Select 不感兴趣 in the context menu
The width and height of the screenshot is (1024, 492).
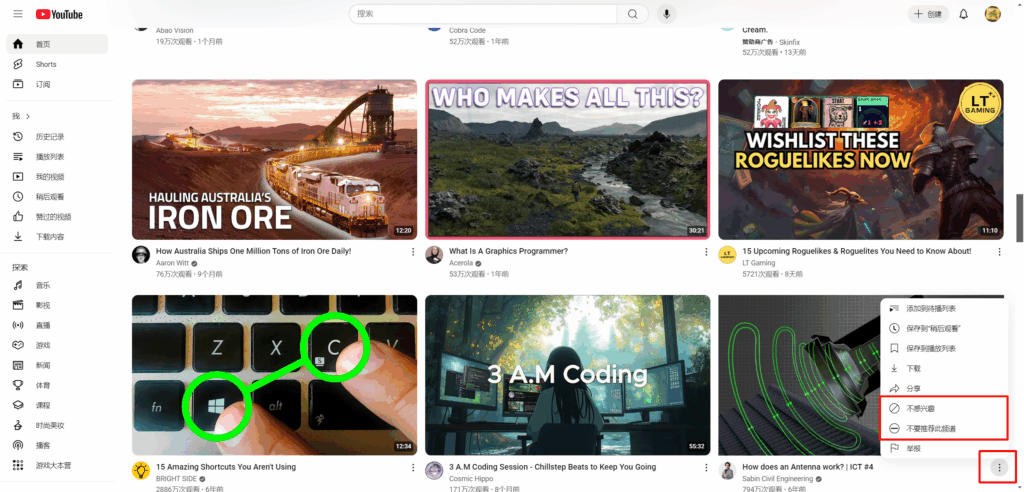tap(944, 408)
